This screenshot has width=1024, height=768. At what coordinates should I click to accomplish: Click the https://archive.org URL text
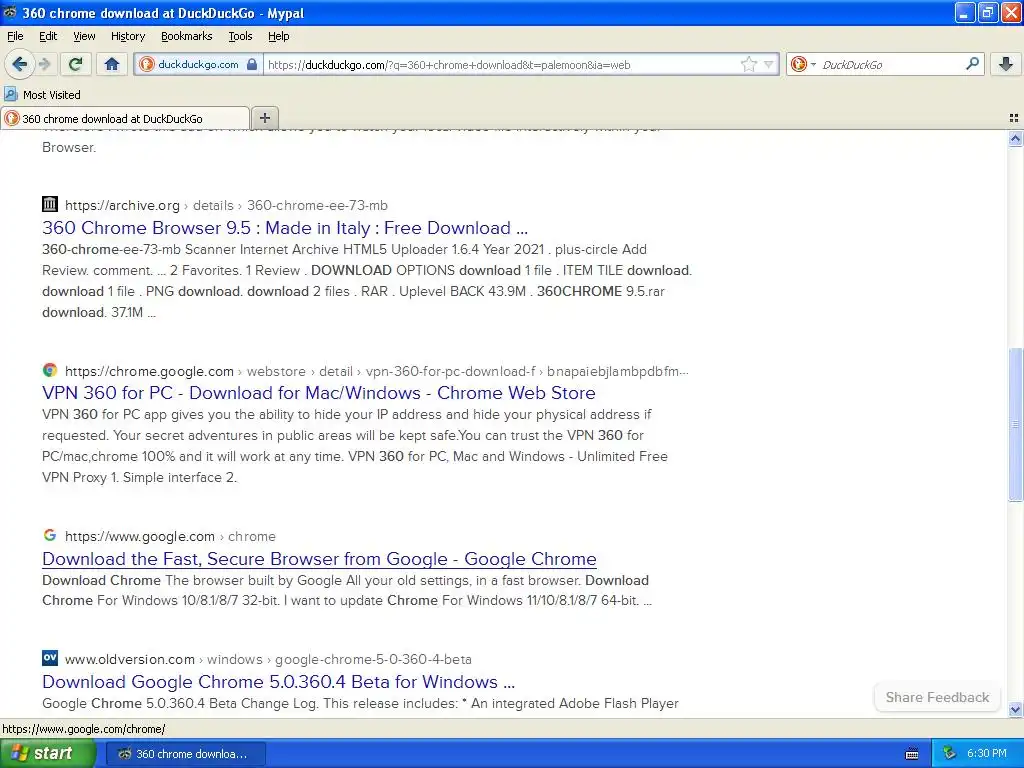click(122, 205)
